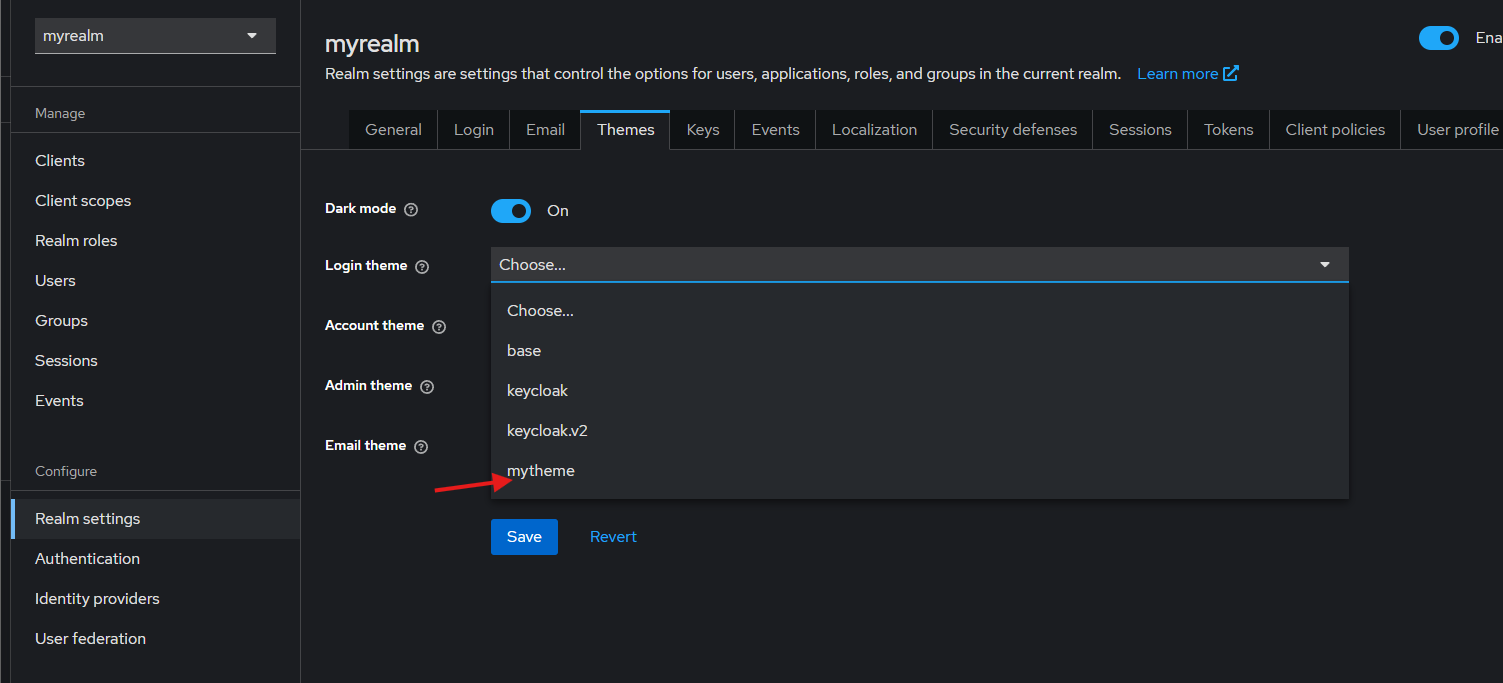Open help for Login theme setting
The width and height of the screenshot is (1503, 683).
coord(422,267)
